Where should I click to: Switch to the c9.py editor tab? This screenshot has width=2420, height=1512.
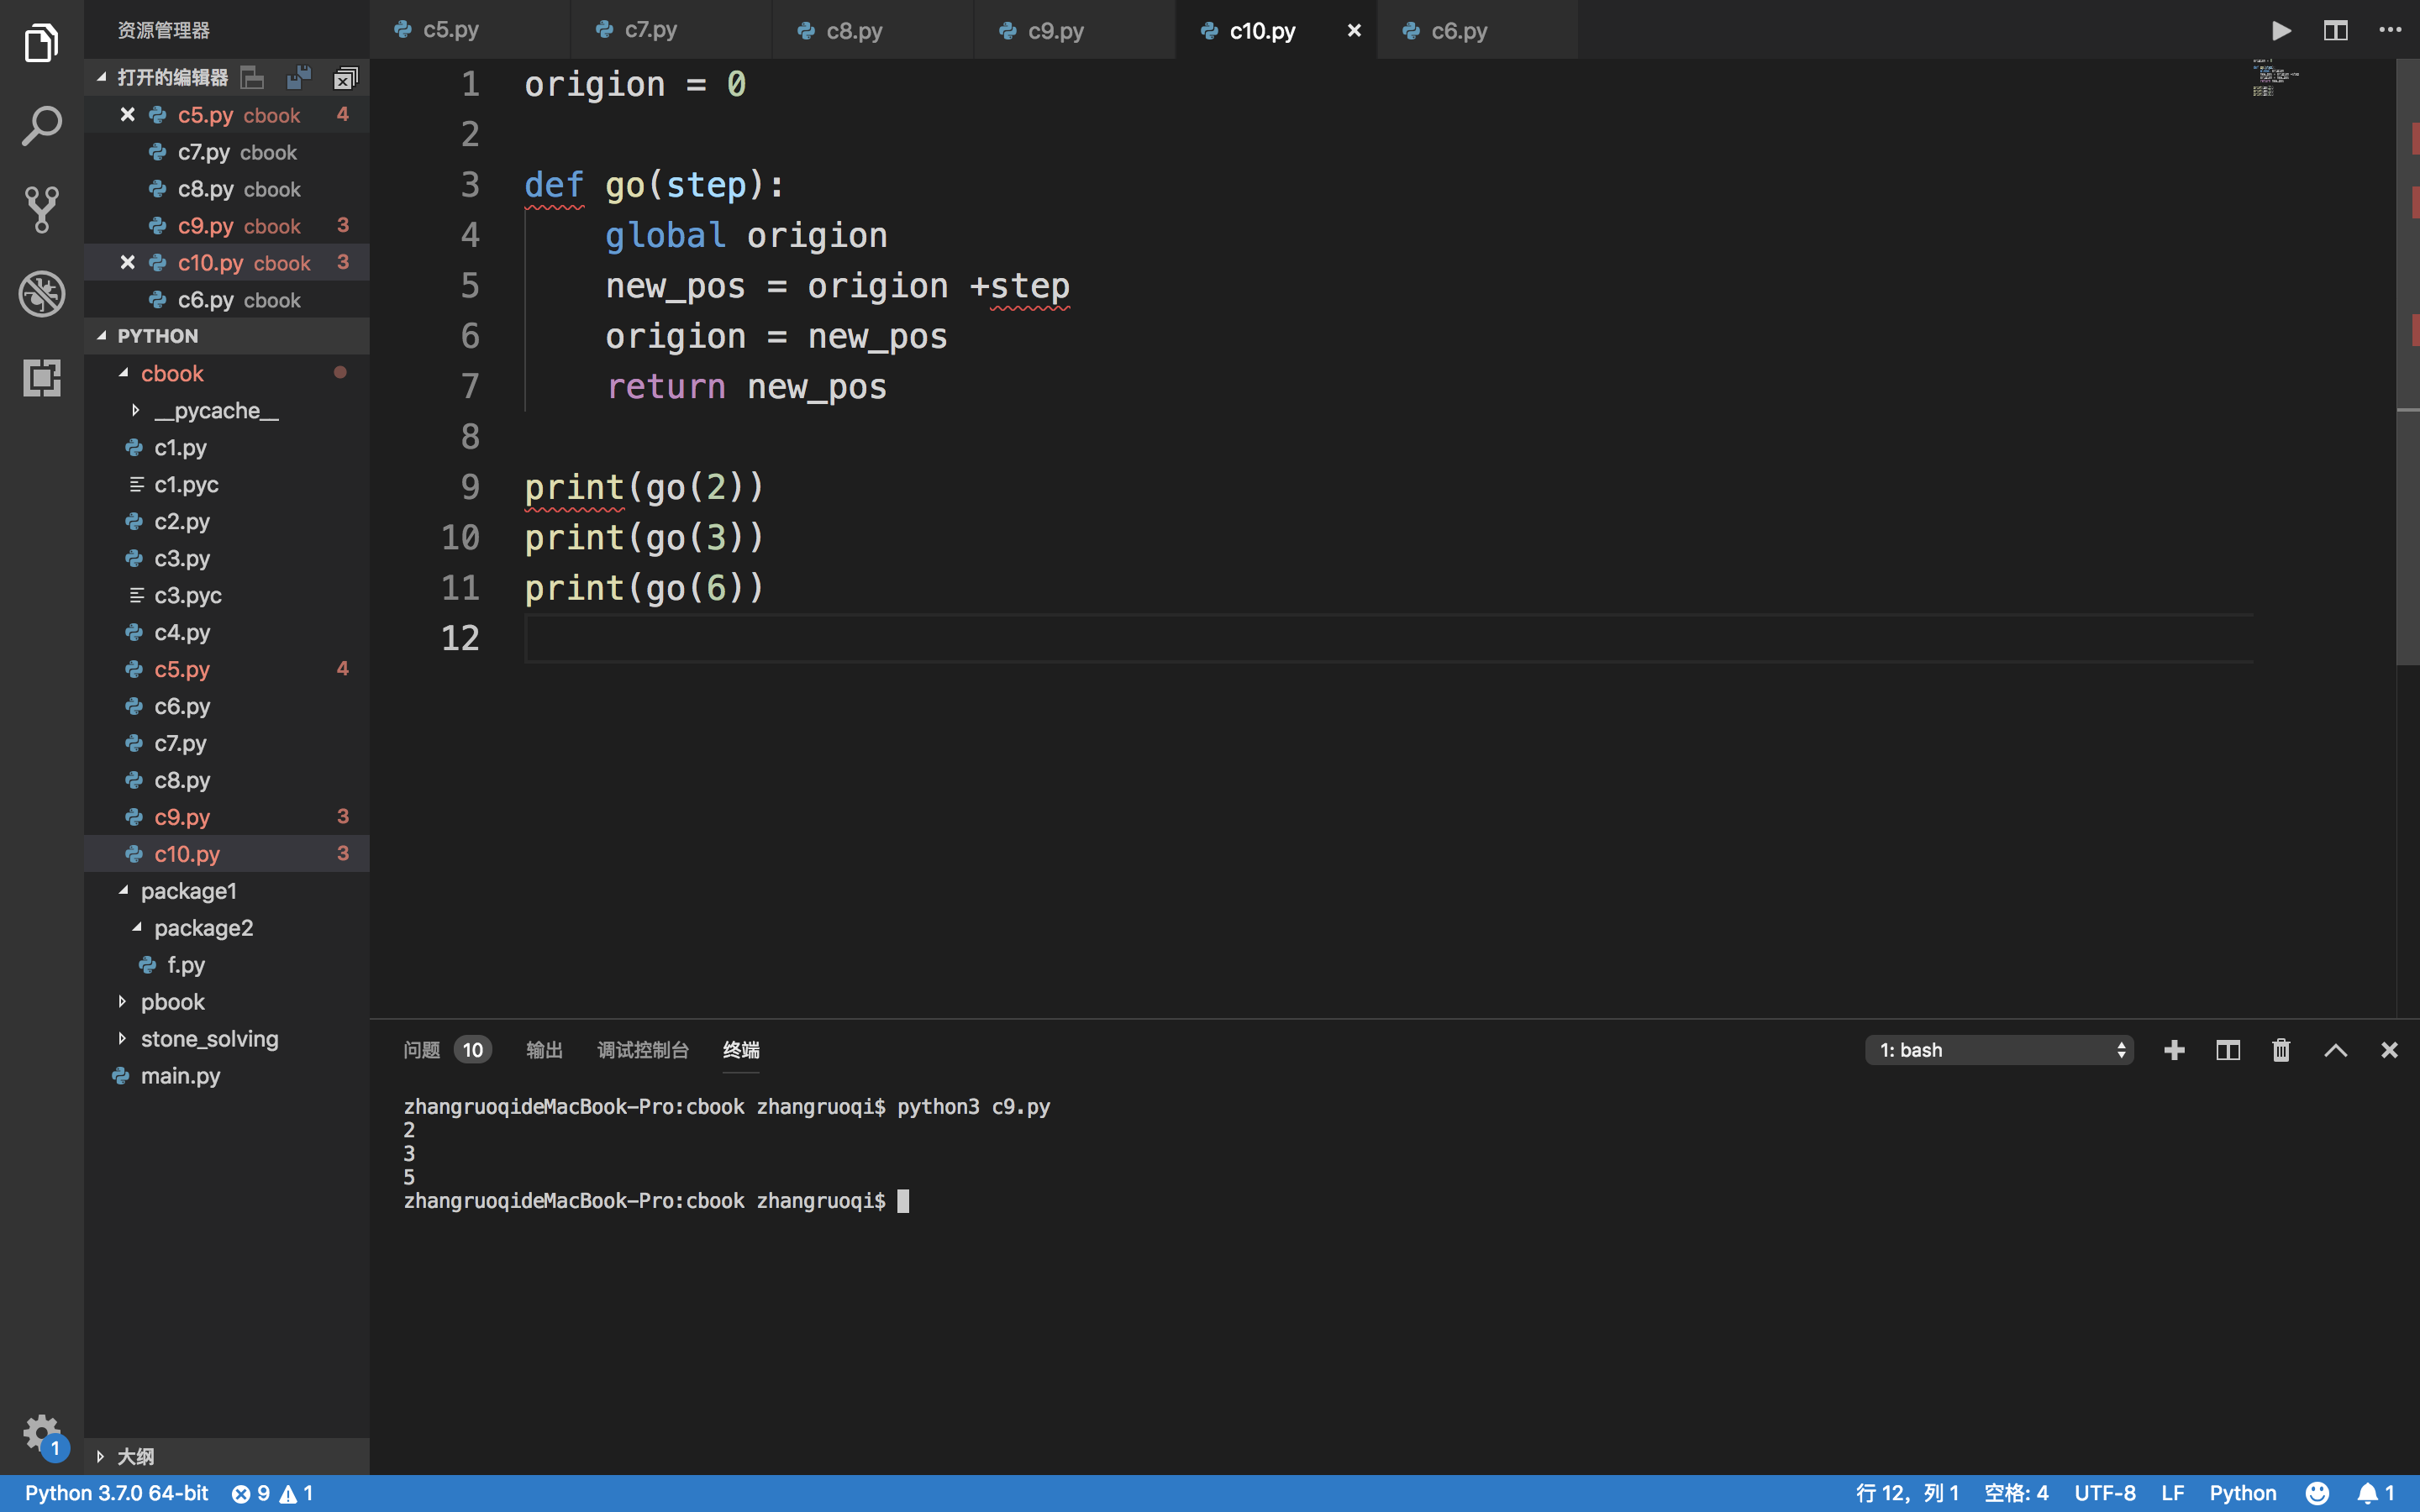coord(1075,30)
